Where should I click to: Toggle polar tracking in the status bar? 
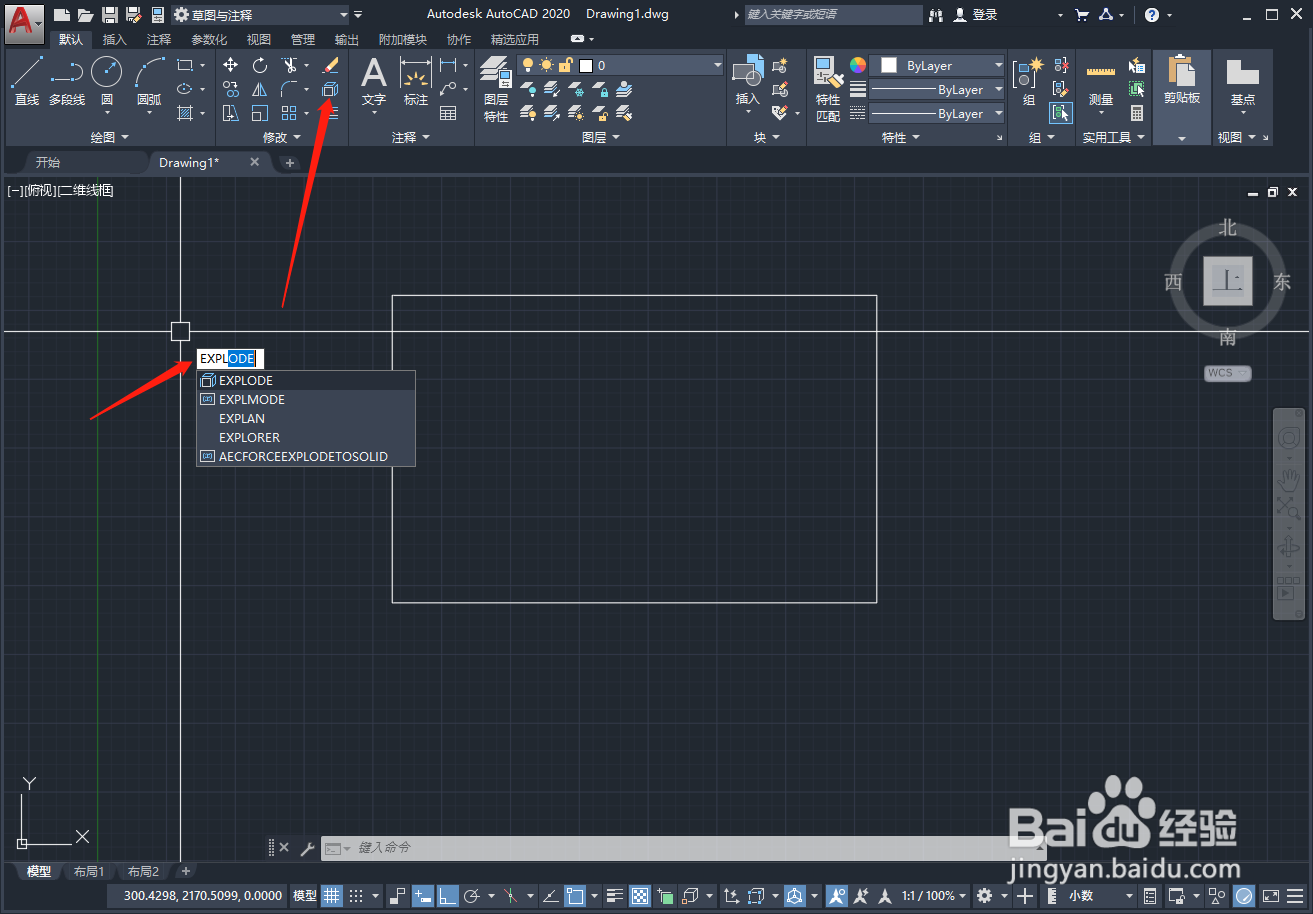tap(474, 896)
